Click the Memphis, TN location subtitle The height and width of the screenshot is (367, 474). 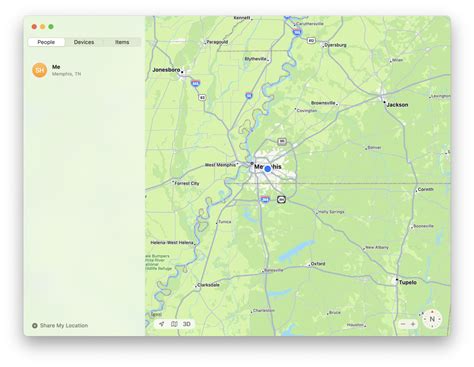(66, 74)
